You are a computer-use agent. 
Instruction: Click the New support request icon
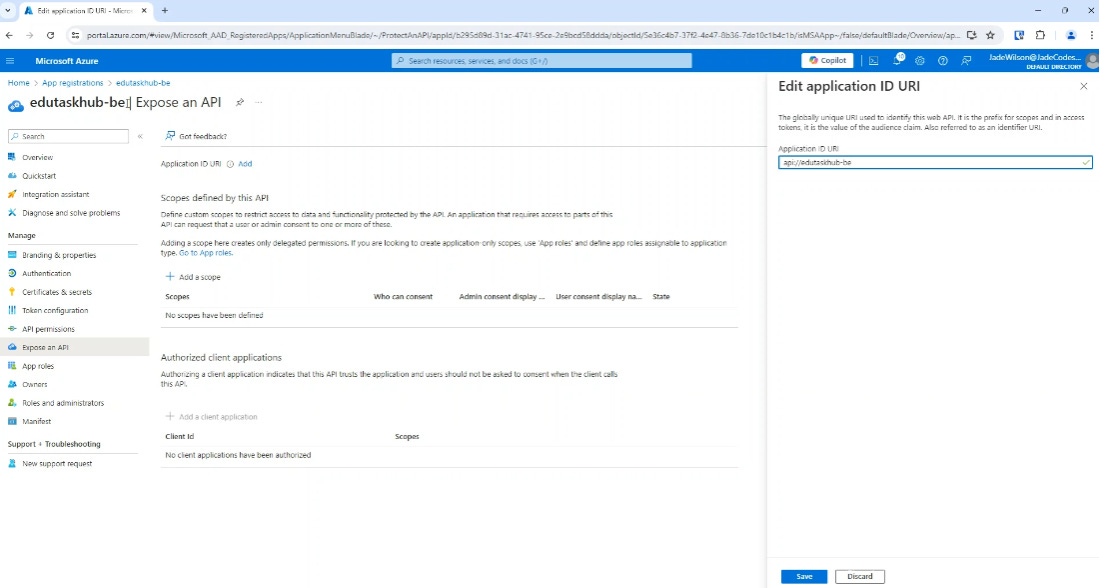tap(12, 463)
